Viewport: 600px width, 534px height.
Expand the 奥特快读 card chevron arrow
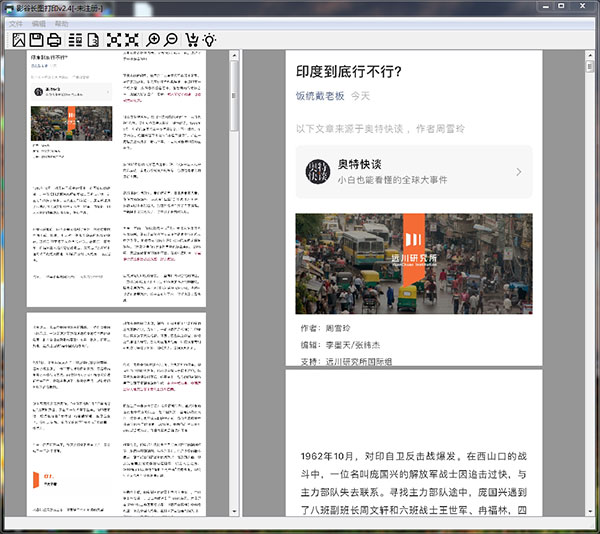coord(518,172)
